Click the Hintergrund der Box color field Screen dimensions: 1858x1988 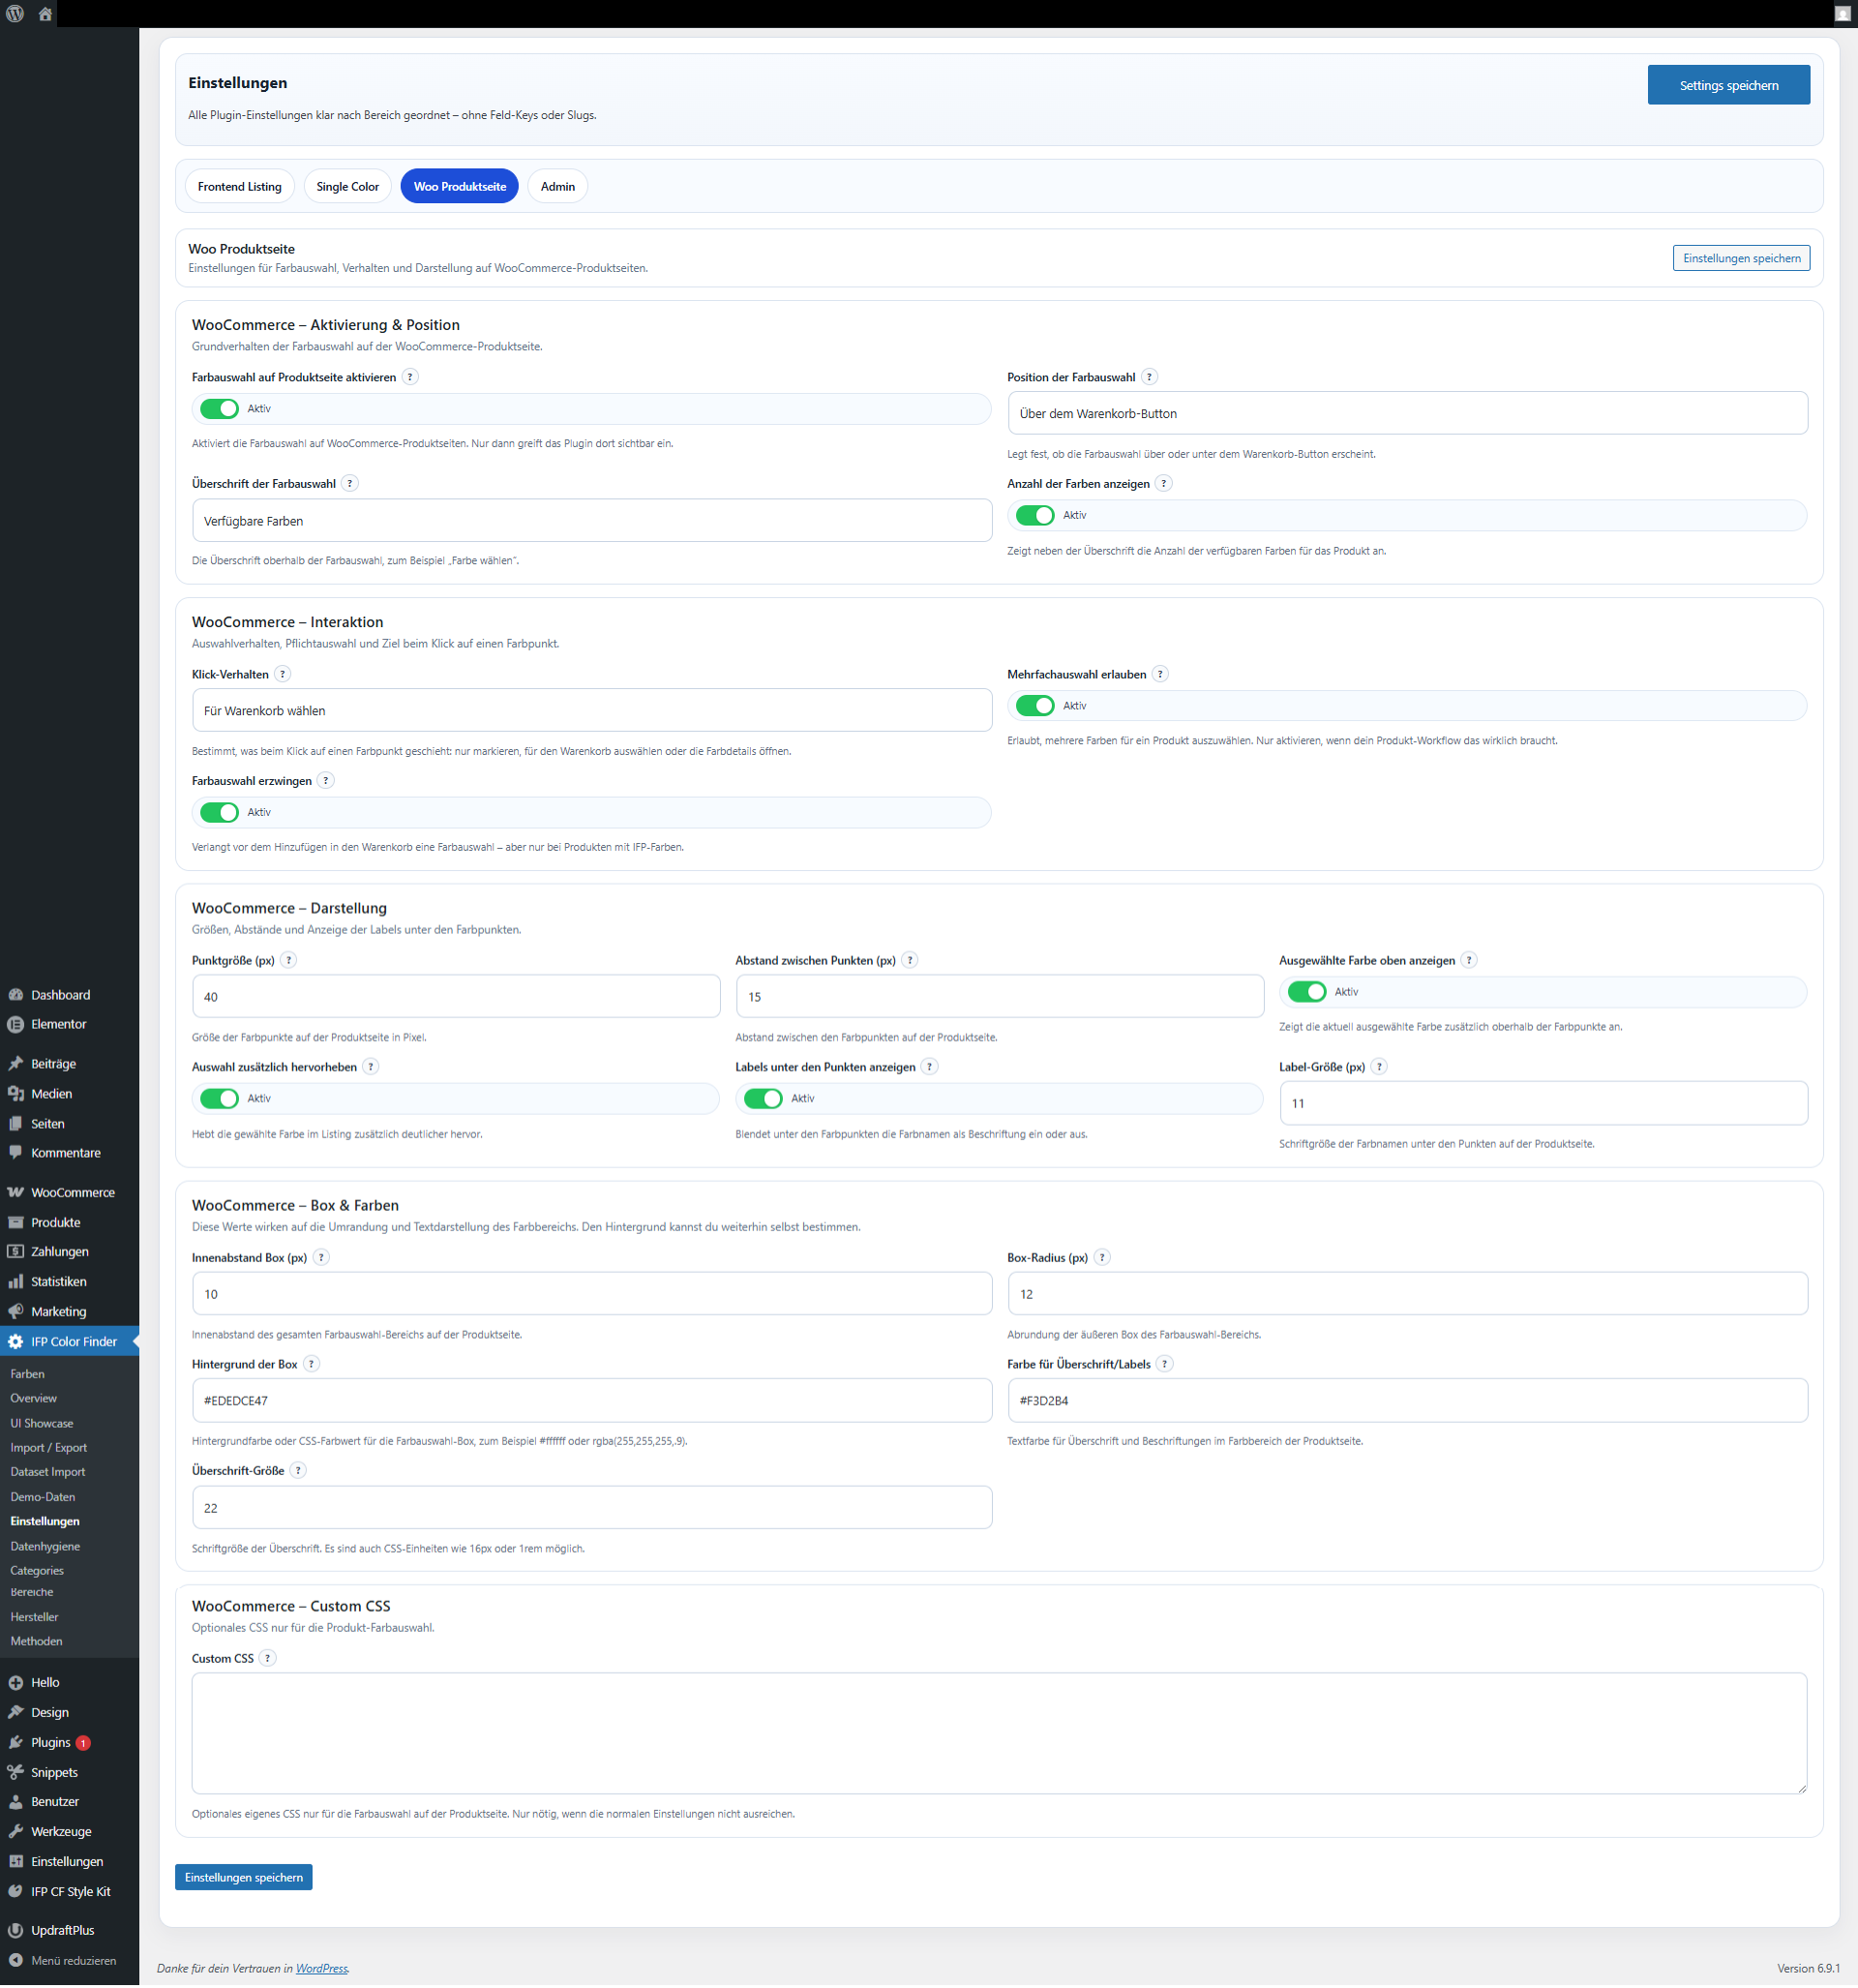pos(591,1400)
